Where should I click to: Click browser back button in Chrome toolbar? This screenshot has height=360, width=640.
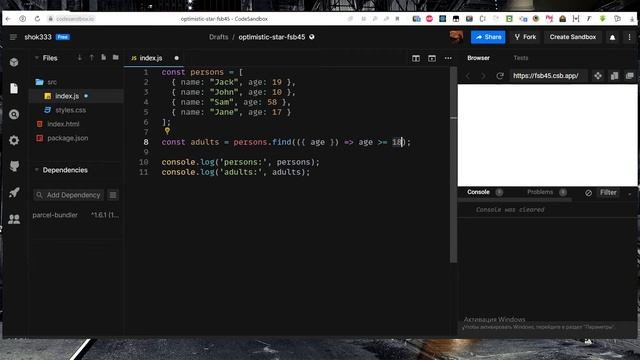pyautogui.click(x=8, y=19)
